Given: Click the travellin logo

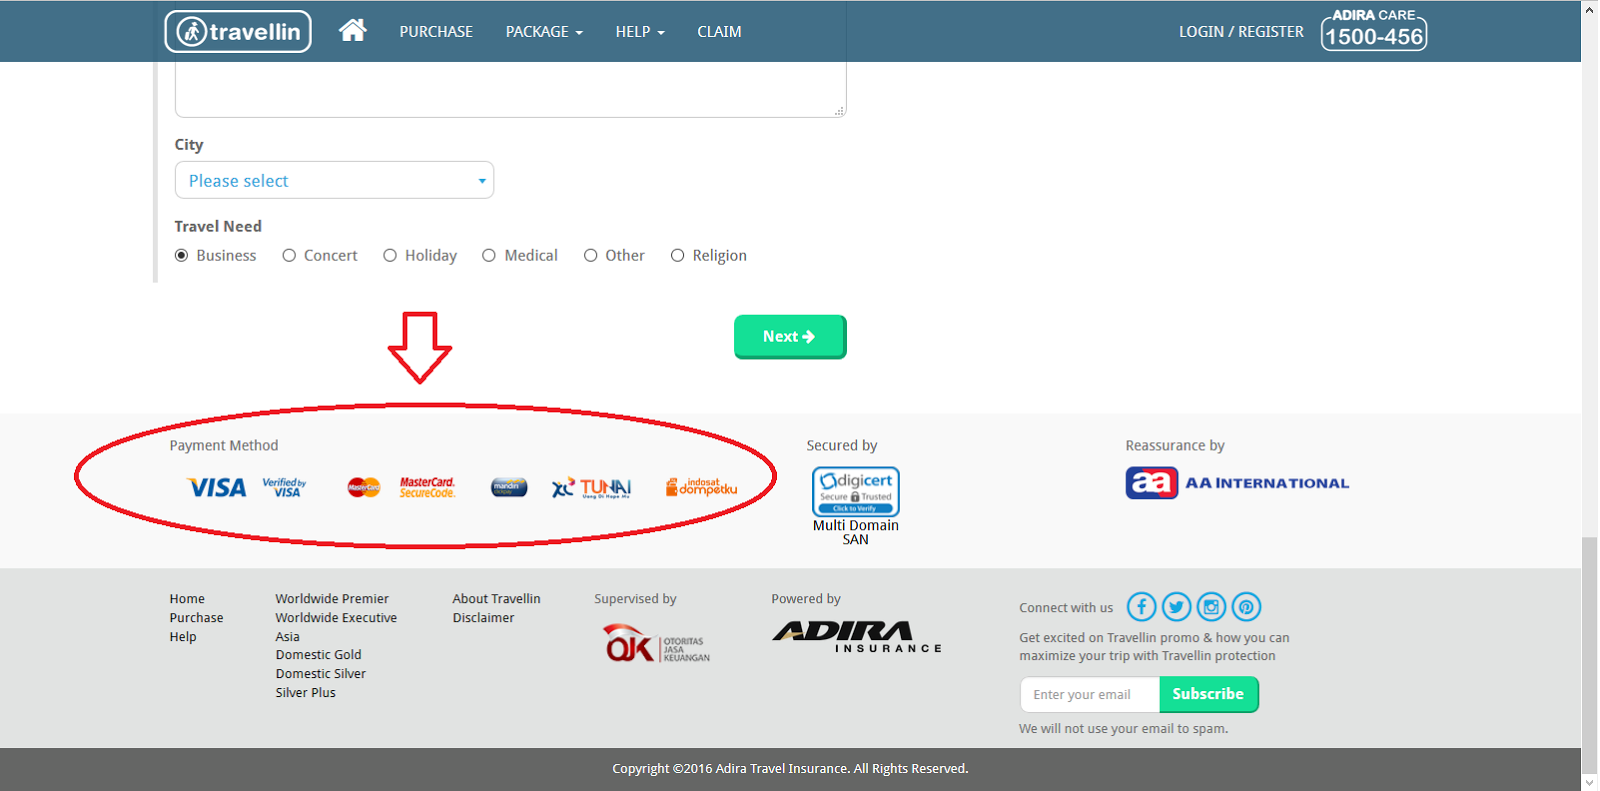Looking at the screenshot, I should (238, 31).
